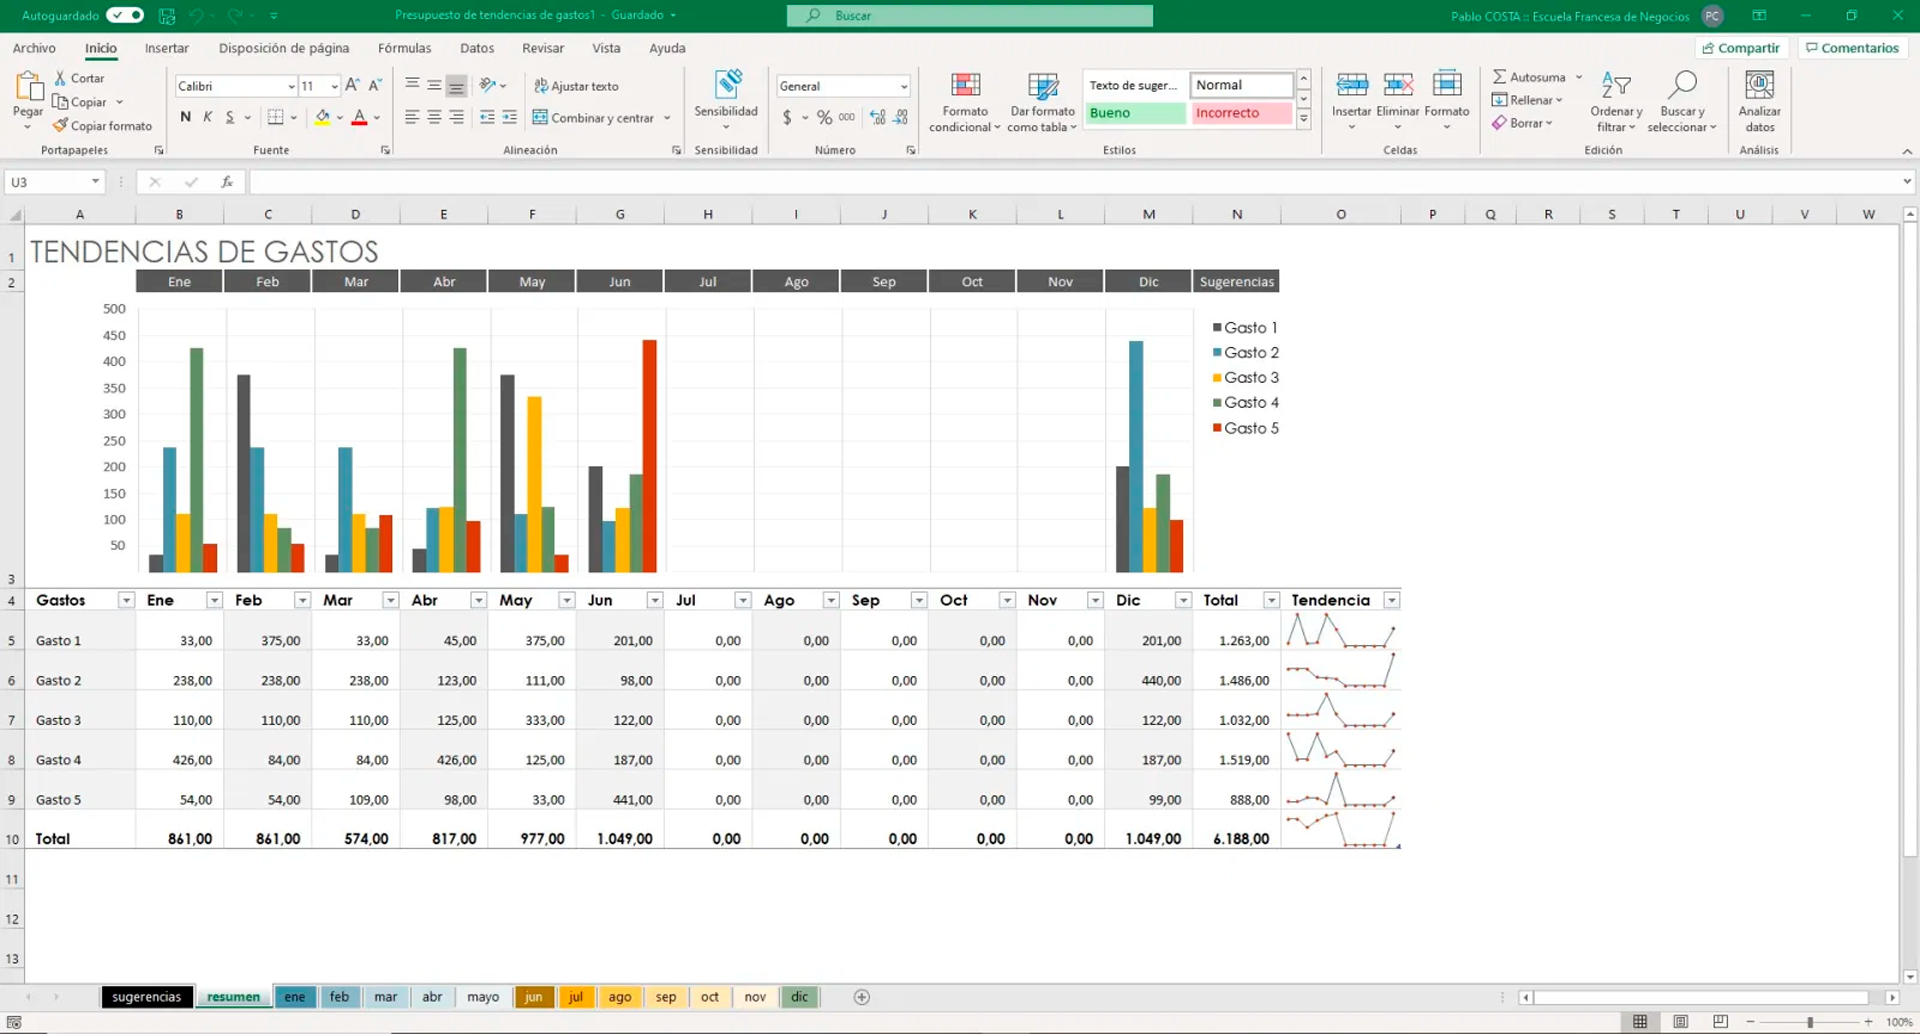Screen dimensions: 1920x1034
Task: Click the column M header
Action: [1148, 214]
